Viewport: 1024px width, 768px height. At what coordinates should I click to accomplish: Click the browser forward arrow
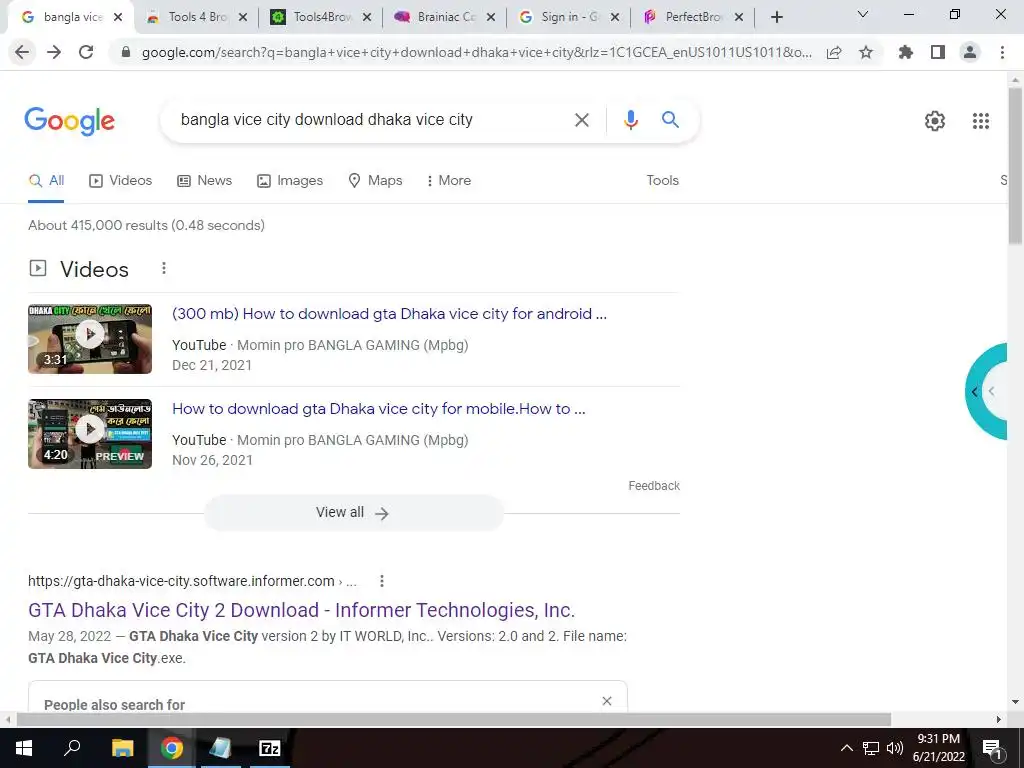(54, 52)
